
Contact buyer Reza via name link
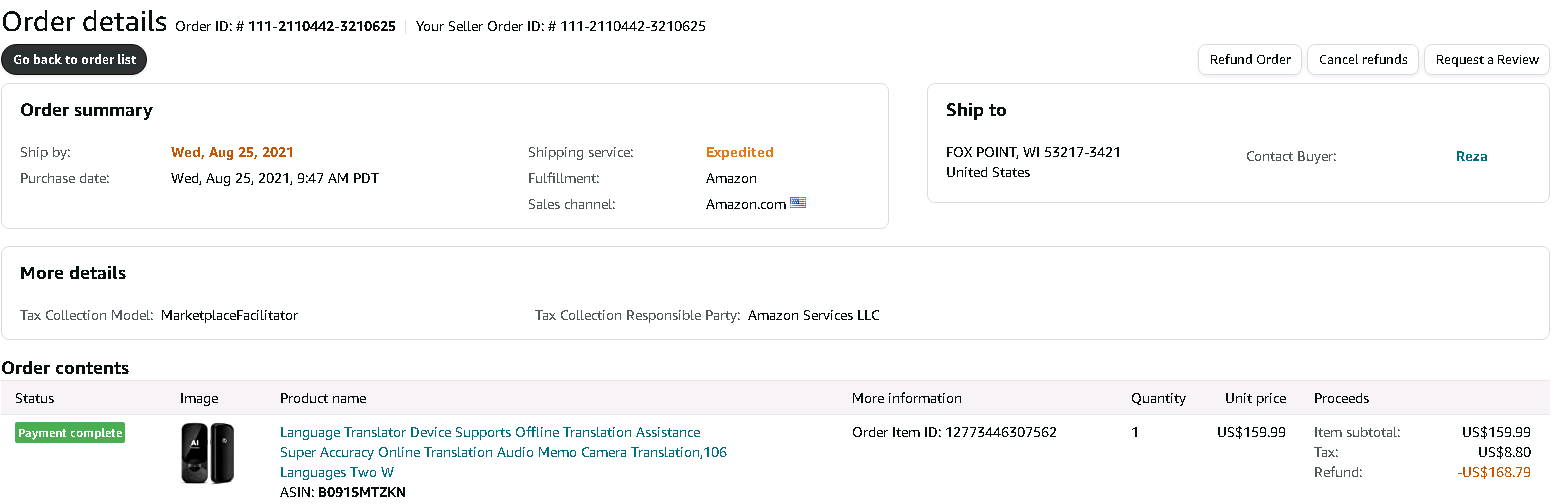tap(1471, 157)
